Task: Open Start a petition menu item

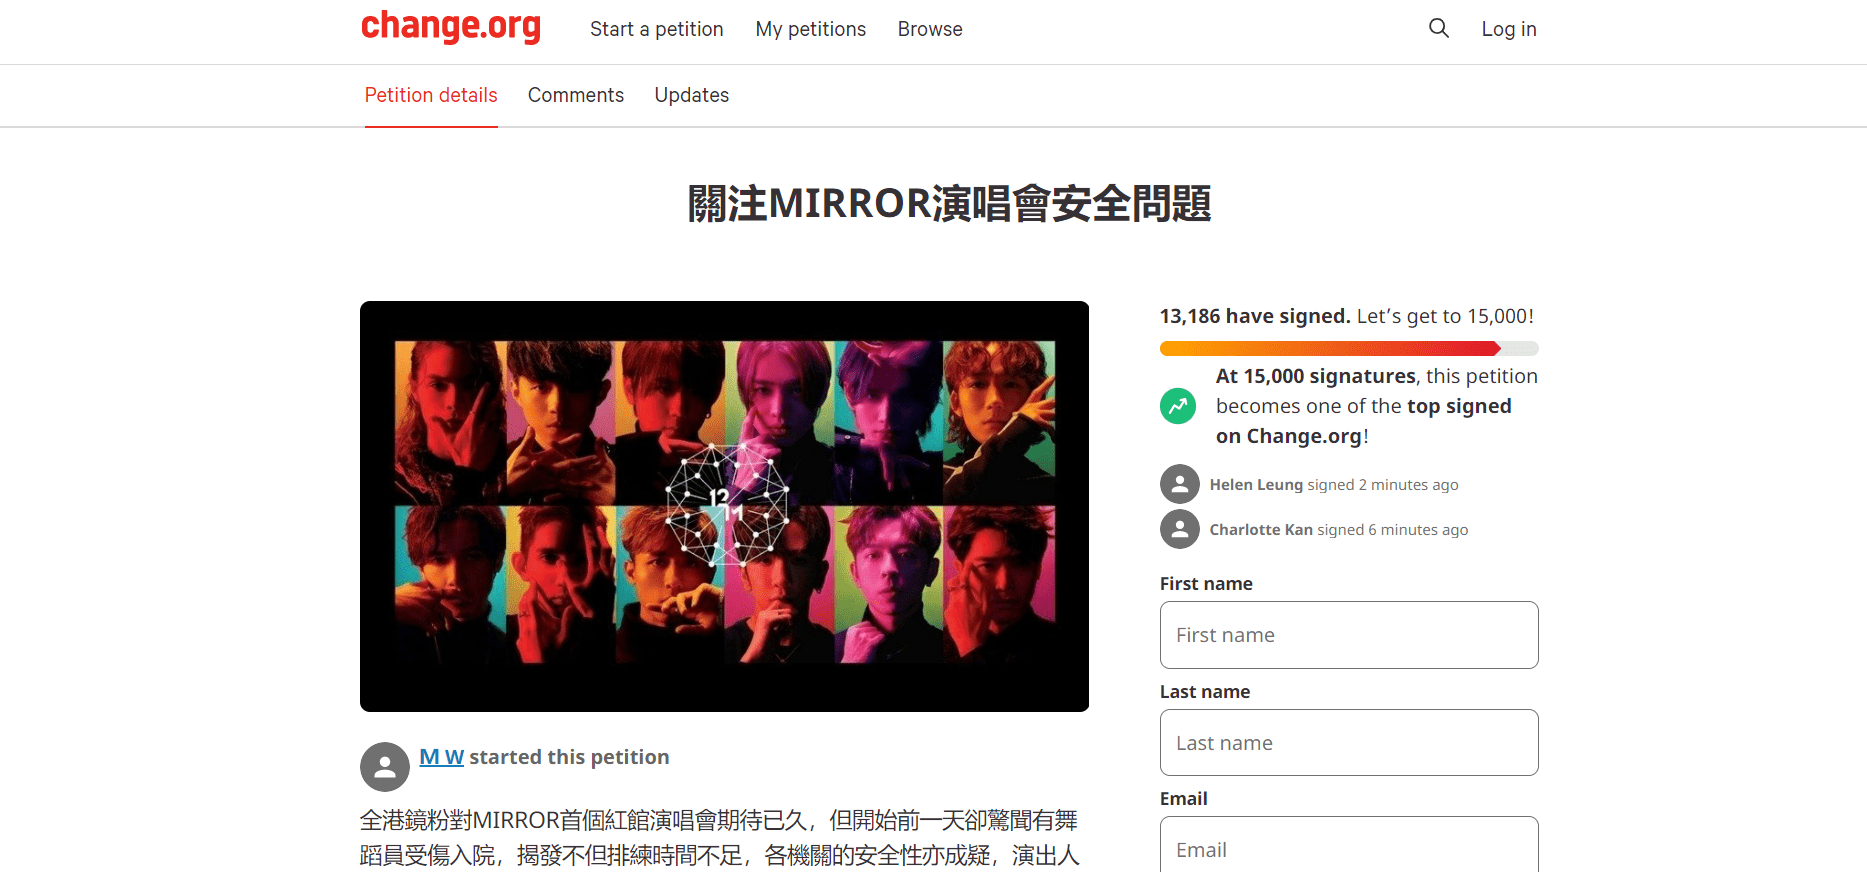Action: click(x=657, y=29)
